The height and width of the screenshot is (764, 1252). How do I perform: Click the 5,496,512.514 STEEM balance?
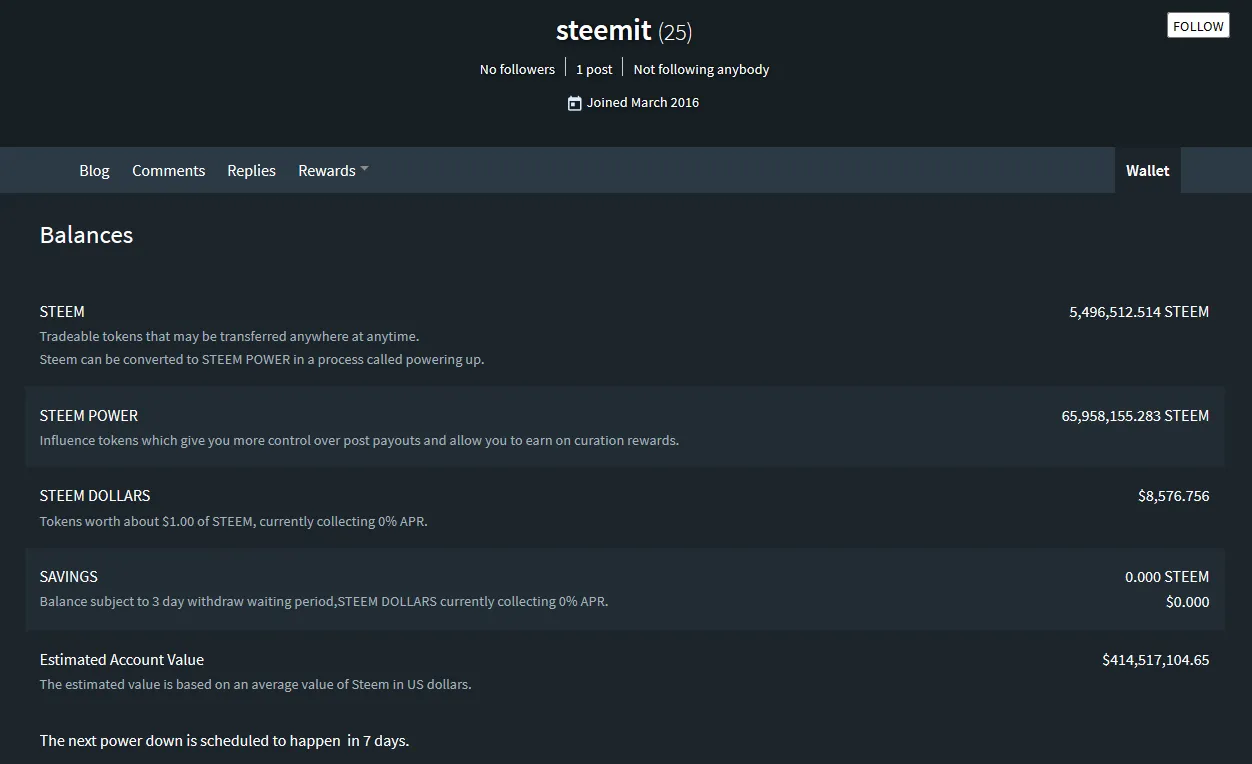1139,312
